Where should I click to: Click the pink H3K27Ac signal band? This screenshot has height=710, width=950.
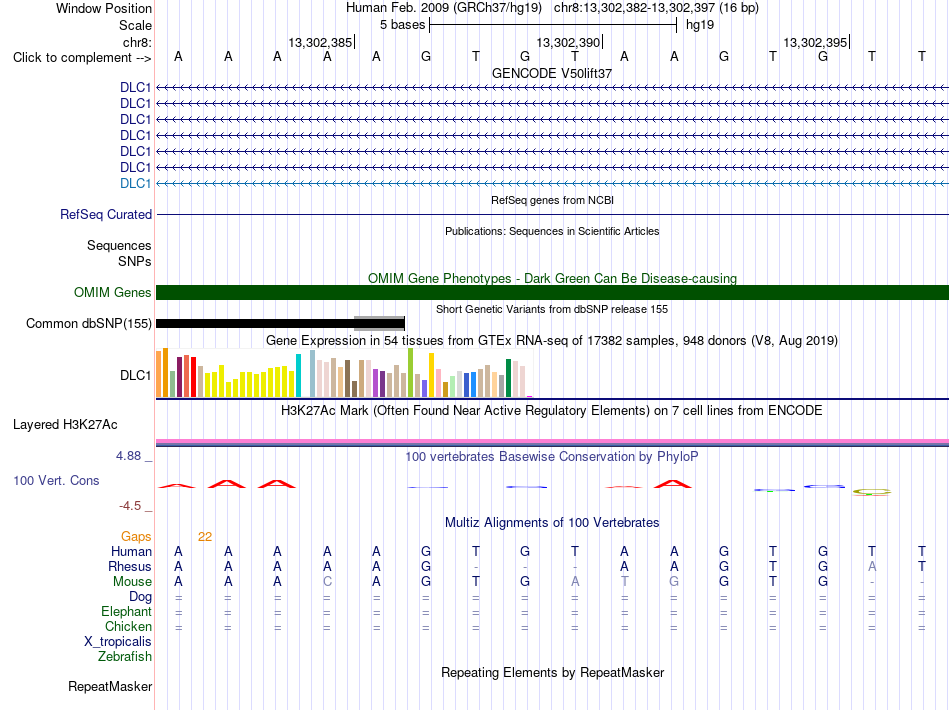click(552, 442)
